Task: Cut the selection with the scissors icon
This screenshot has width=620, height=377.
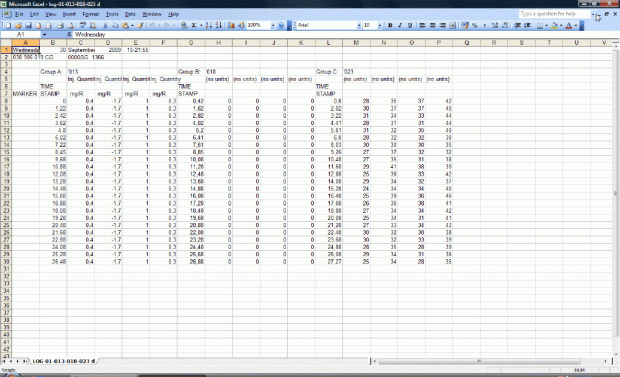Action: [105, 25]
